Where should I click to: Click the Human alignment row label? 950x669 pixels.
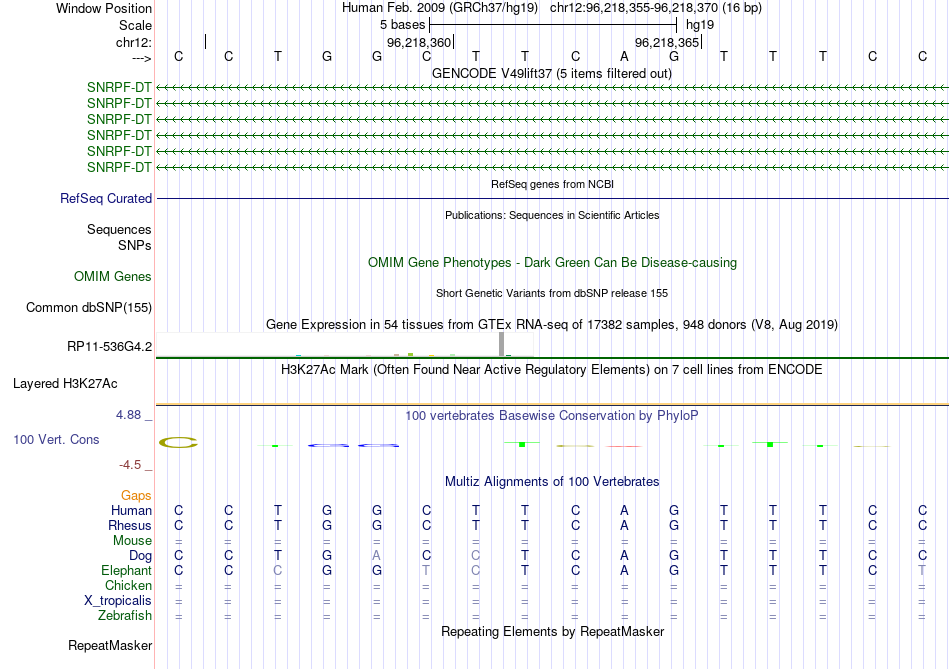(x=131, y=510)
